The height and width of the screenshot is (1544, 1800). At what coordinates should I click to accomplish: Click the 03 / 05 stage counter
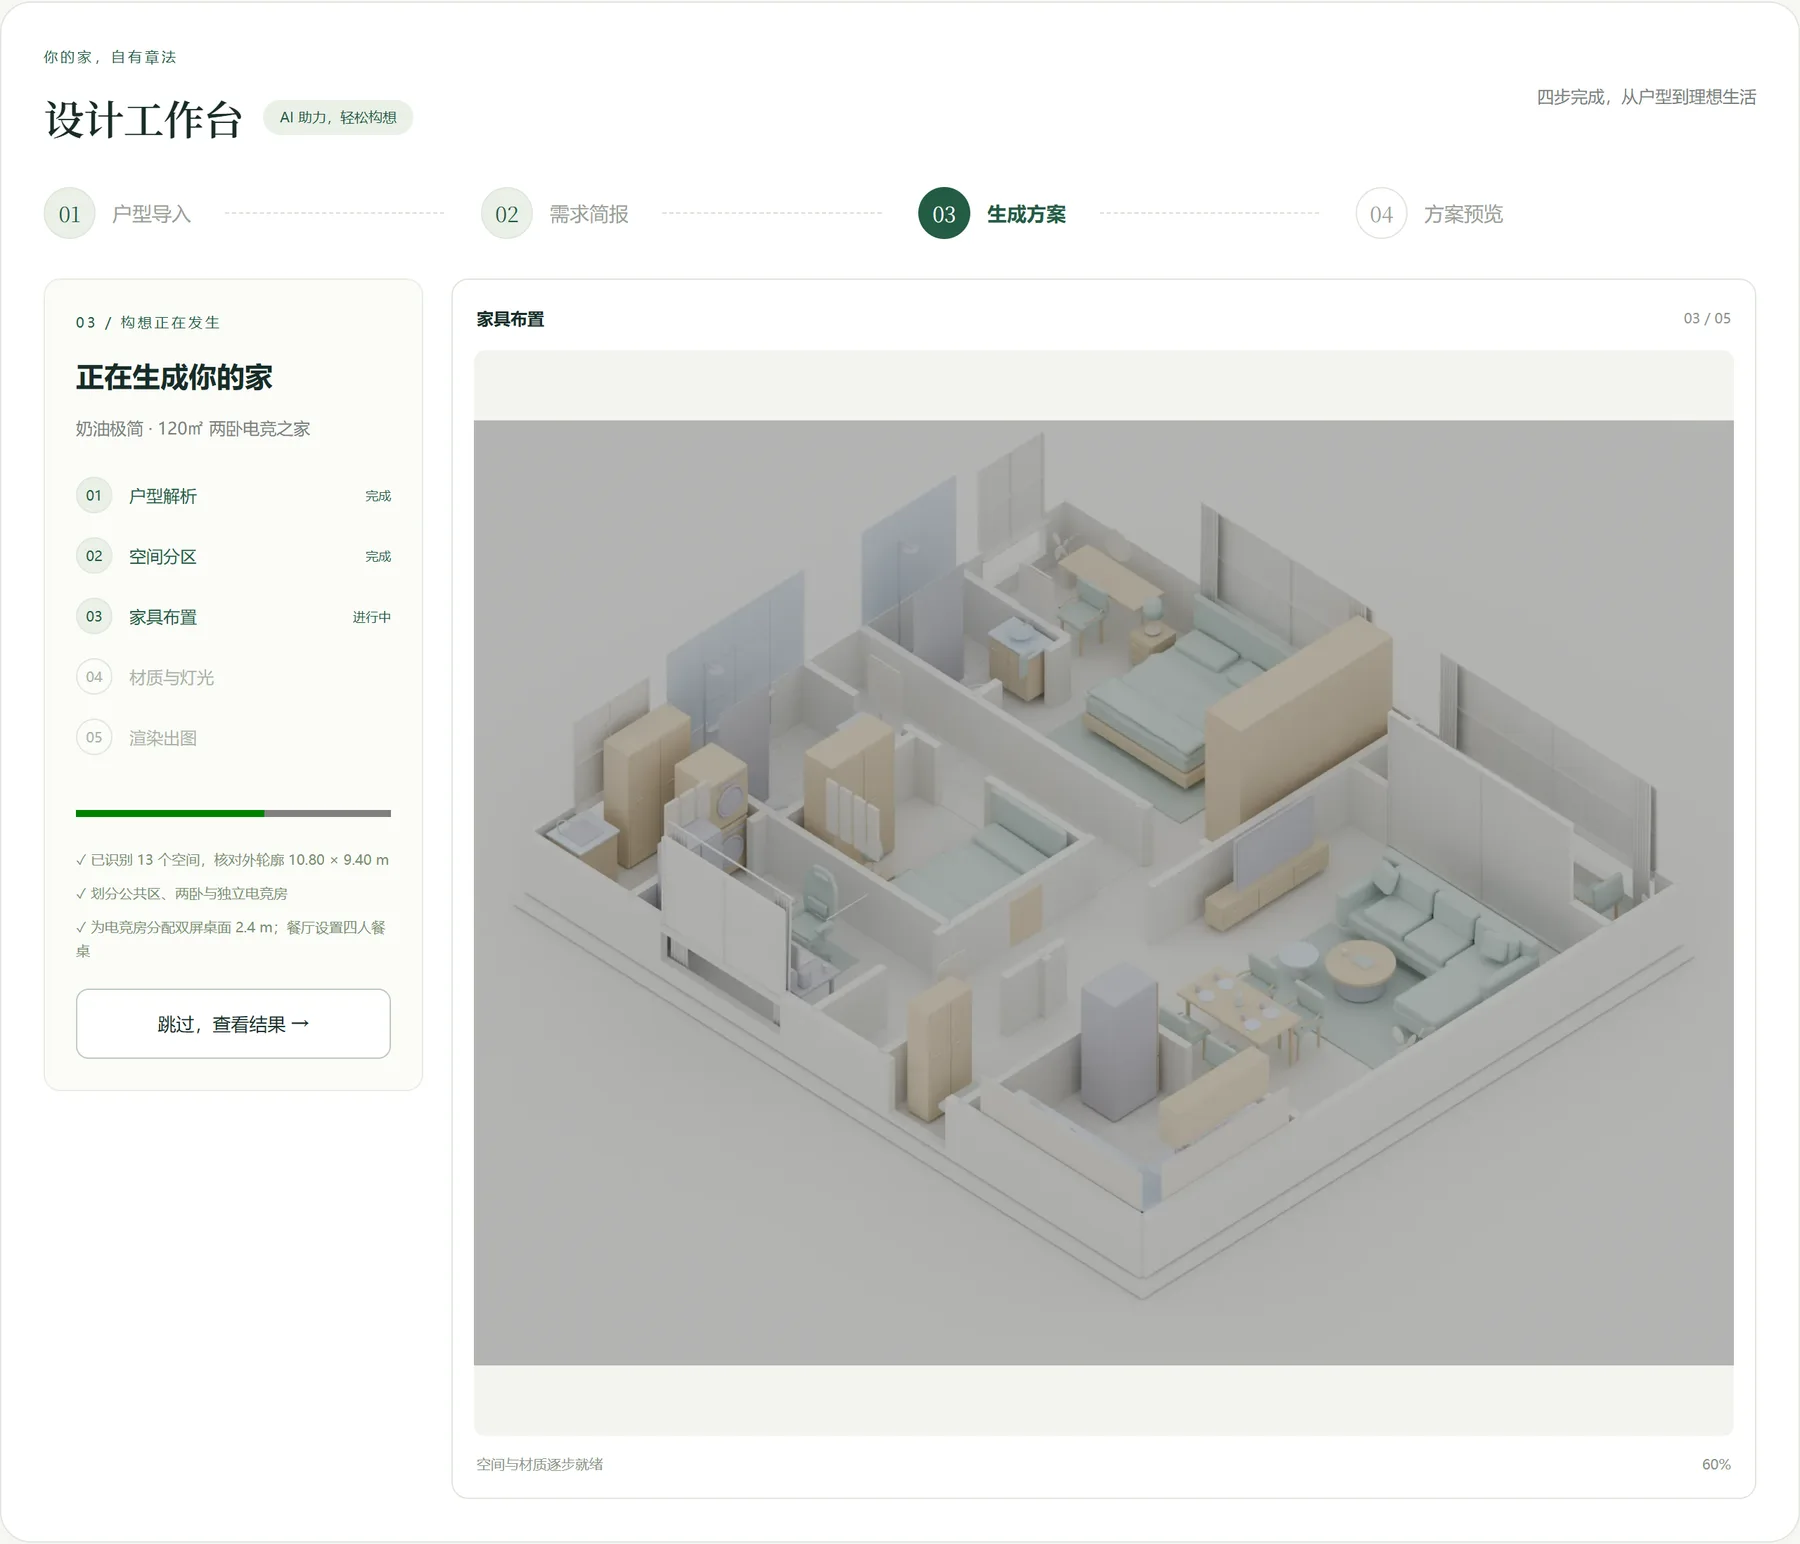1707,318
